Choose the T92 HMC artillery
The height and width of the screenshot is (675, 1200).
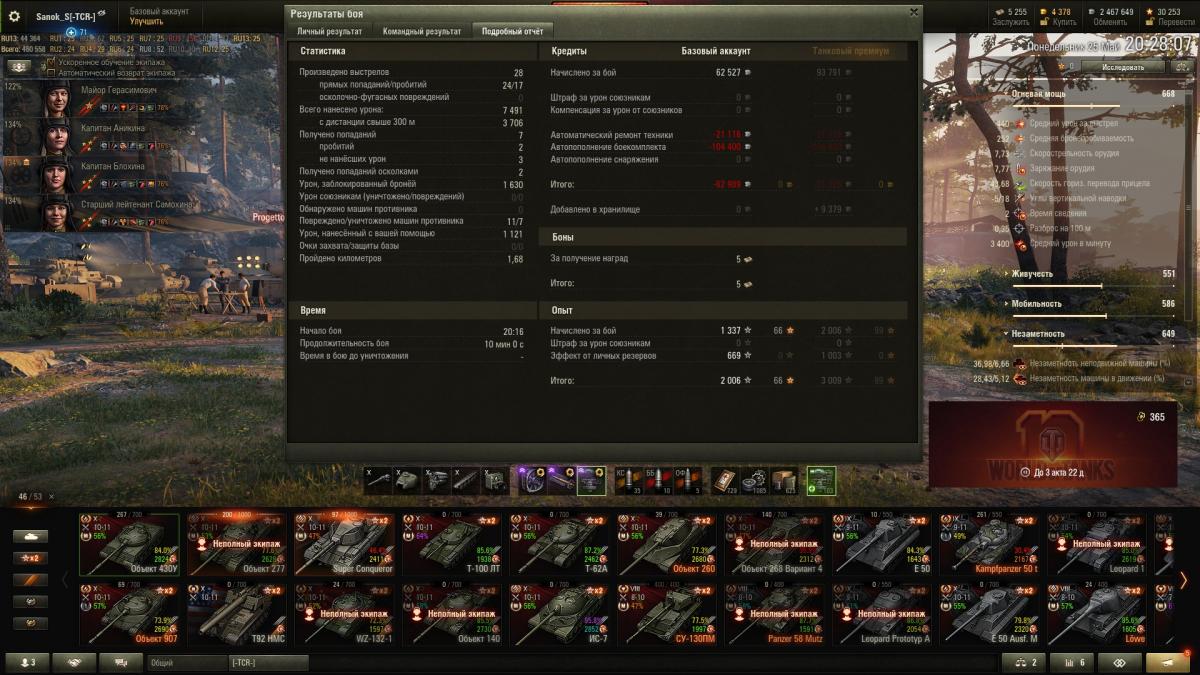click(x=236, y=614)
